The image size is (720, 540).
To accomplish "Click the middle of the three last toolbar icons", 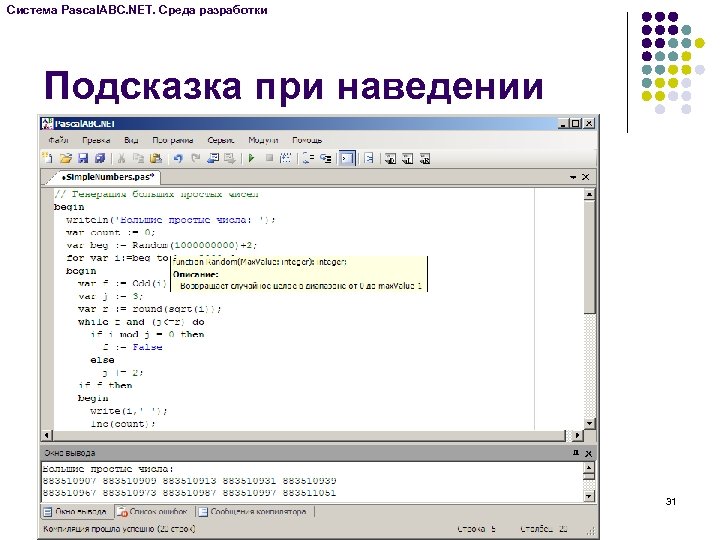I will coord(407,158).
